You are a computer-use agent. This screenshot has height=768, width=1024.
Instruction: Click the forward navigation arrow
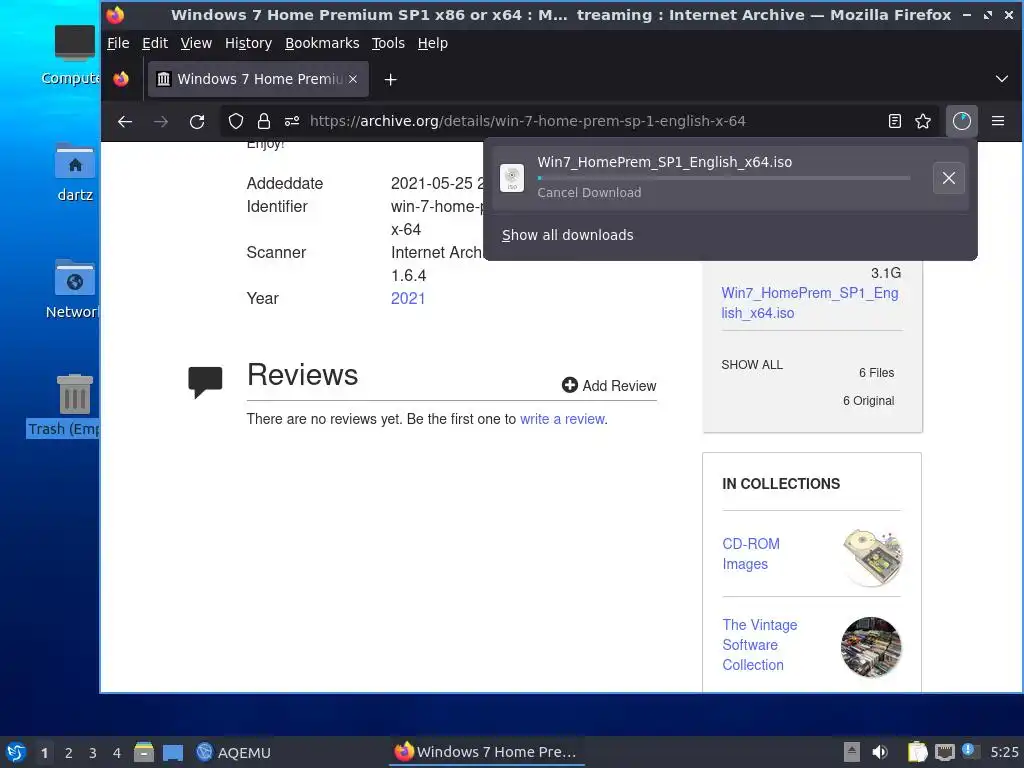161,121
